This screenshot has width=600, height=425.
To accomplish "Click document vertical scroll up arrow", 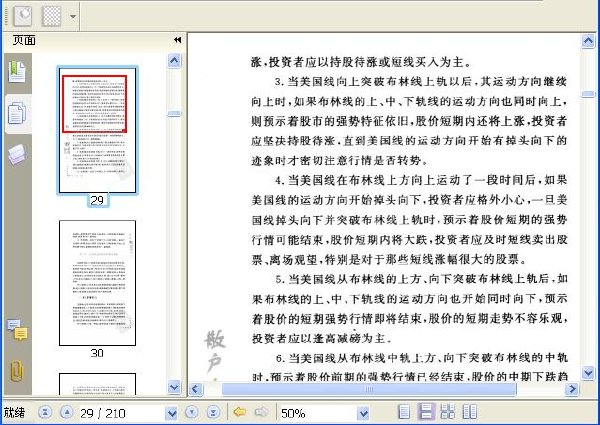I will (588, 41).
